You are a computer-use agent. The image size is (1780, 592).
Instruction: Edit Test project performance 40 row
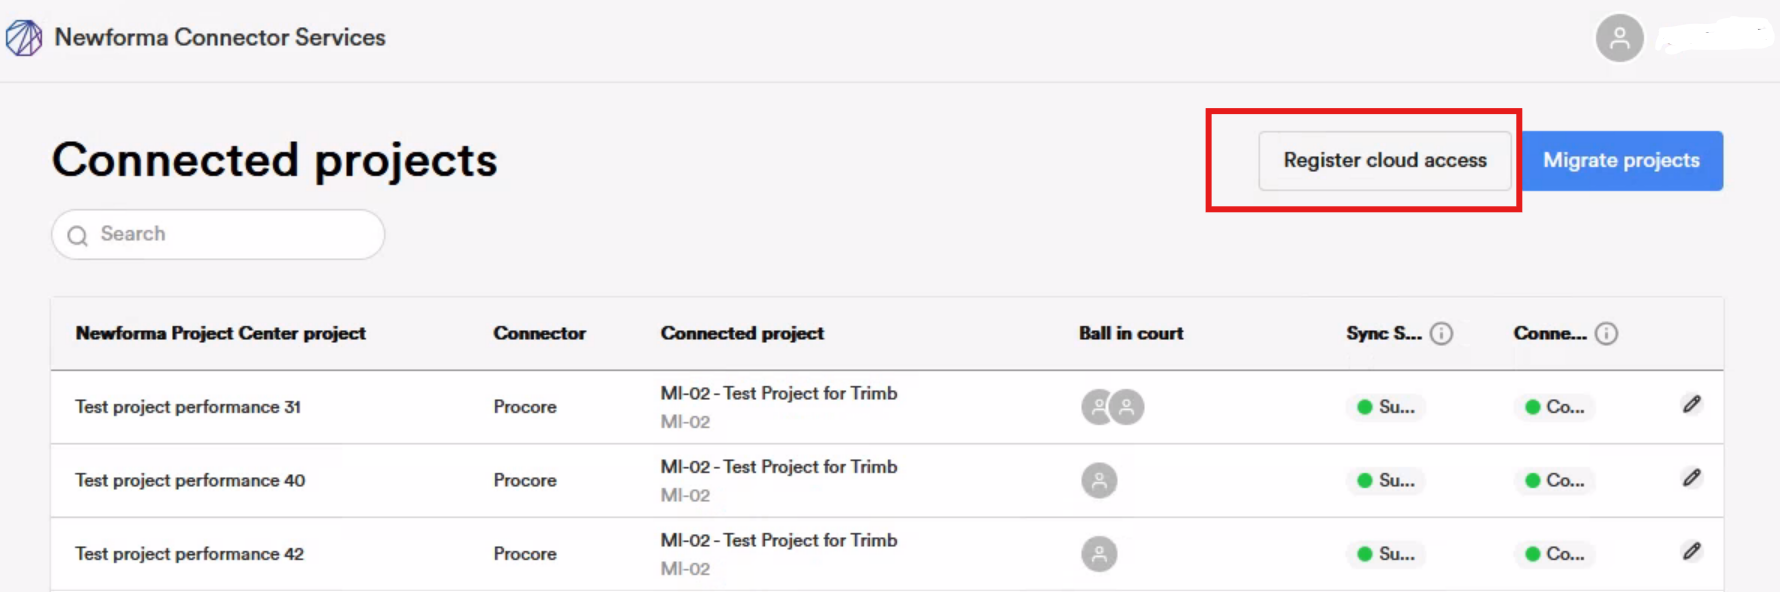point(1691,478)
